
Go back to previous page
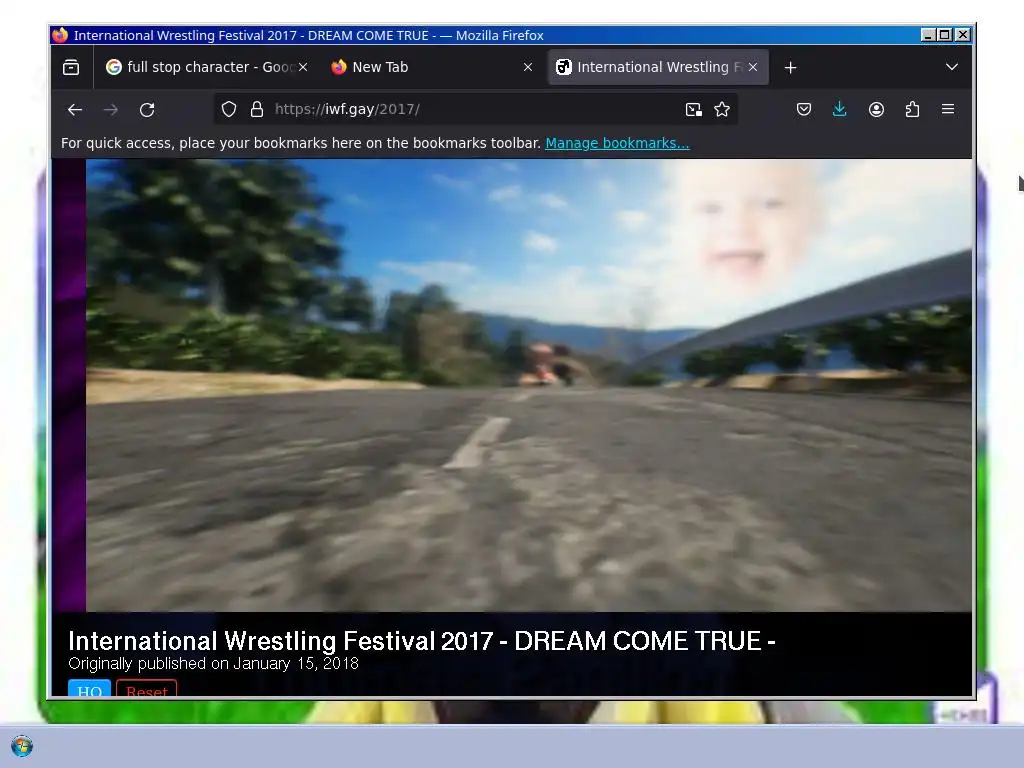(x=75, y=110)
